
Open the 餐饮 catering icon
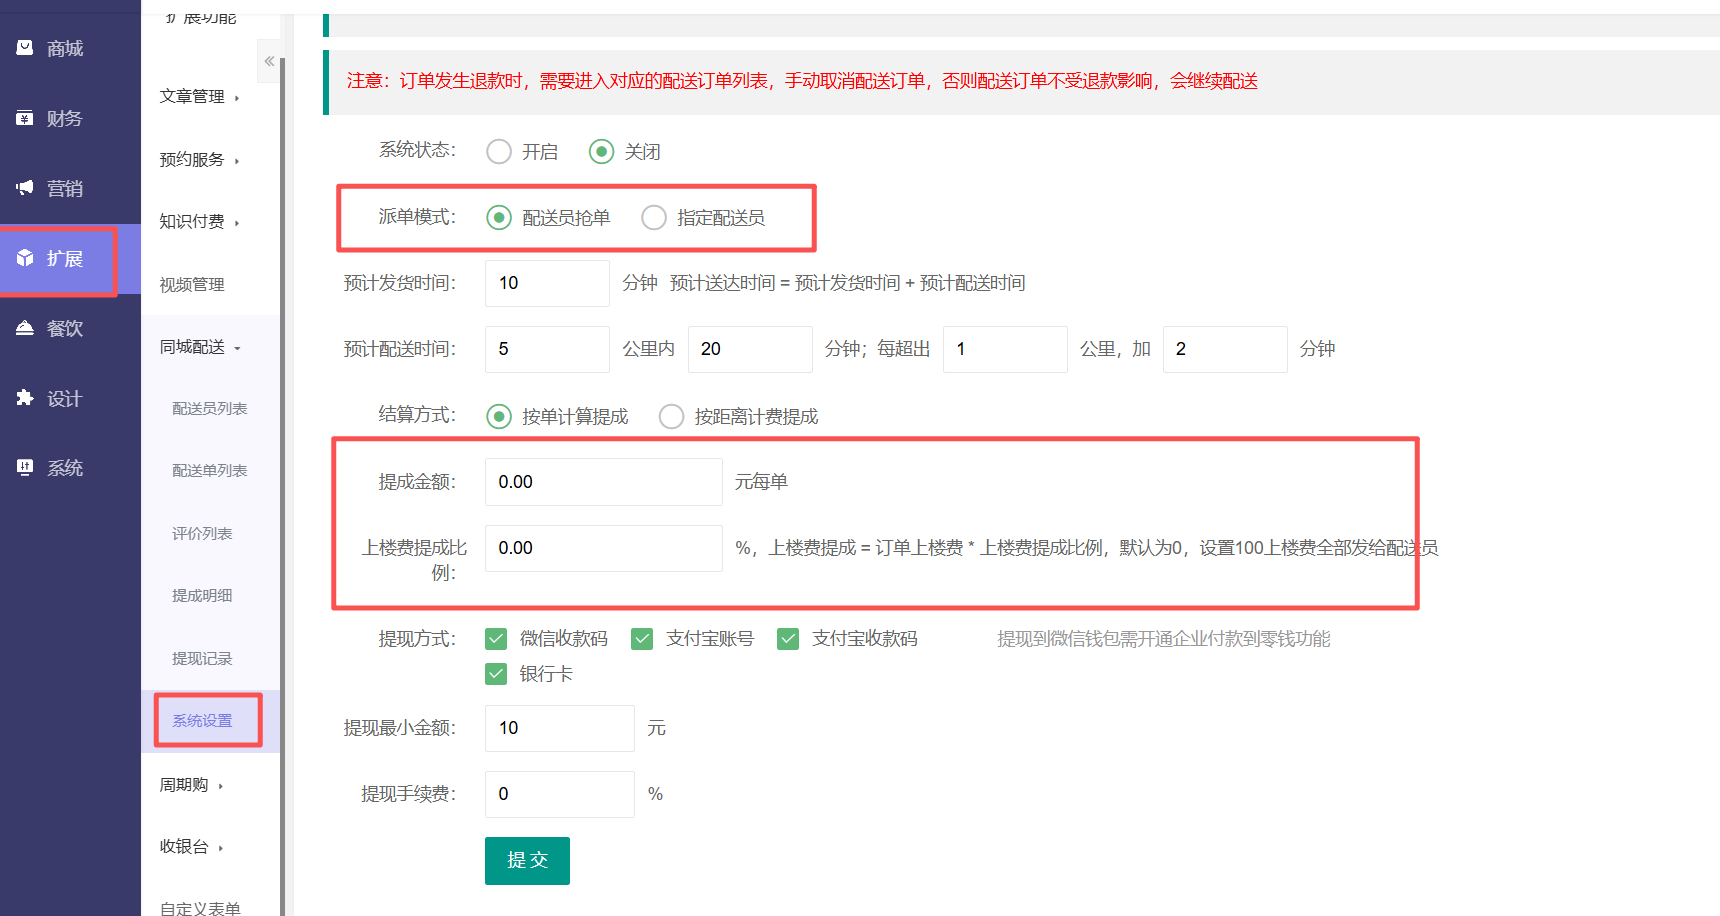[25, 328]
